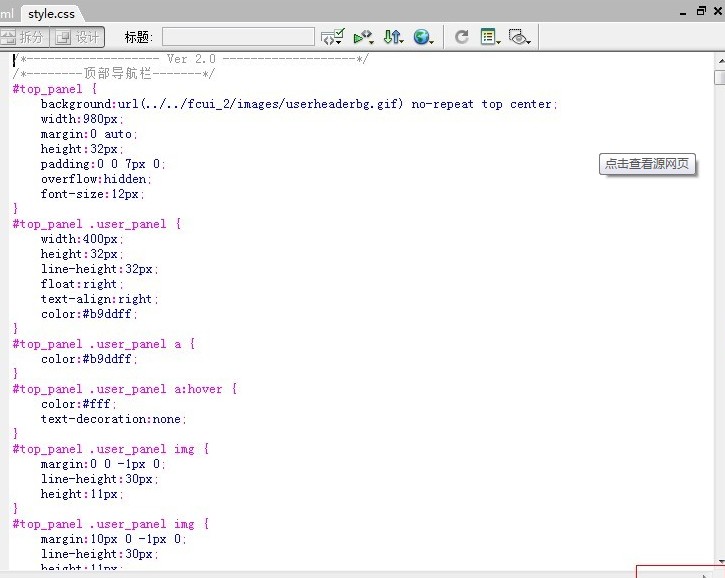Viewport: 725px width, 578px height.
Task: Click the Browser compatibility check icon
Action: point(363,37)
